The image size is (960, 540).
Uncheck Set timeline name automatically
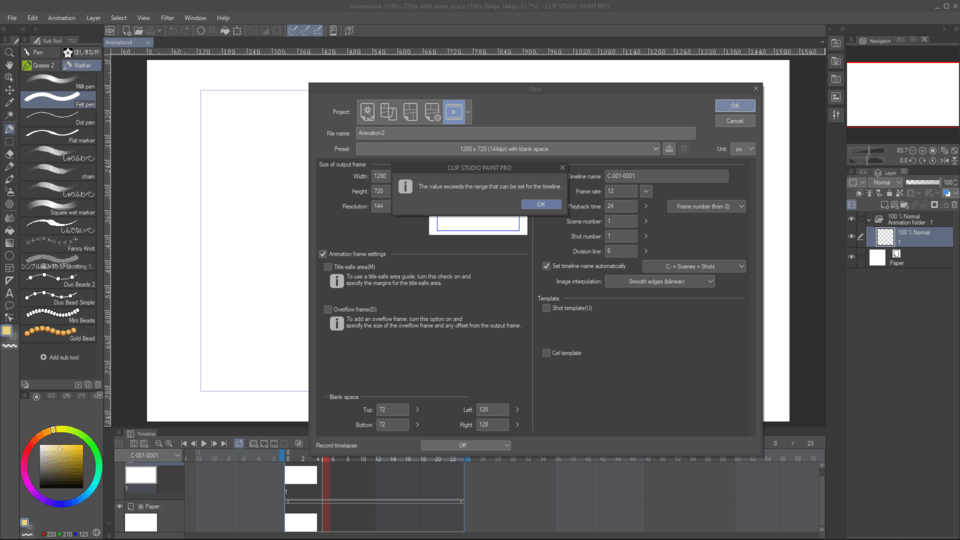[x=546, y=266]
